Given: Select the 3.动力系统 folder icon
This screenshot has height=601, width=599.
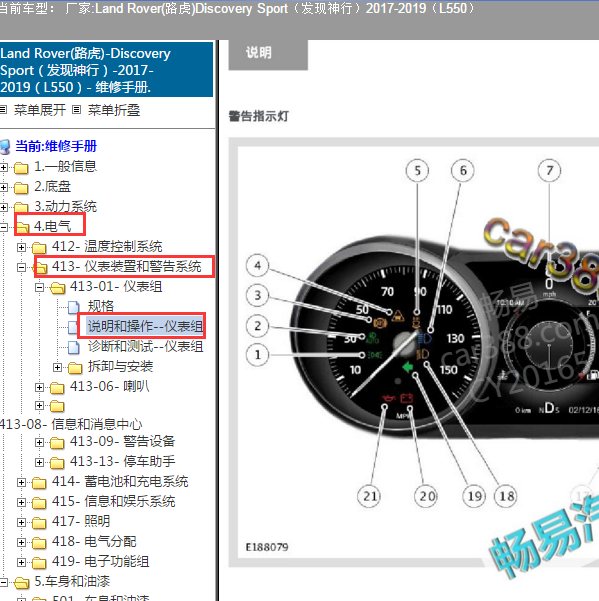Looking at the screenshot, I should pyautogui.click(x=21, y=207).
